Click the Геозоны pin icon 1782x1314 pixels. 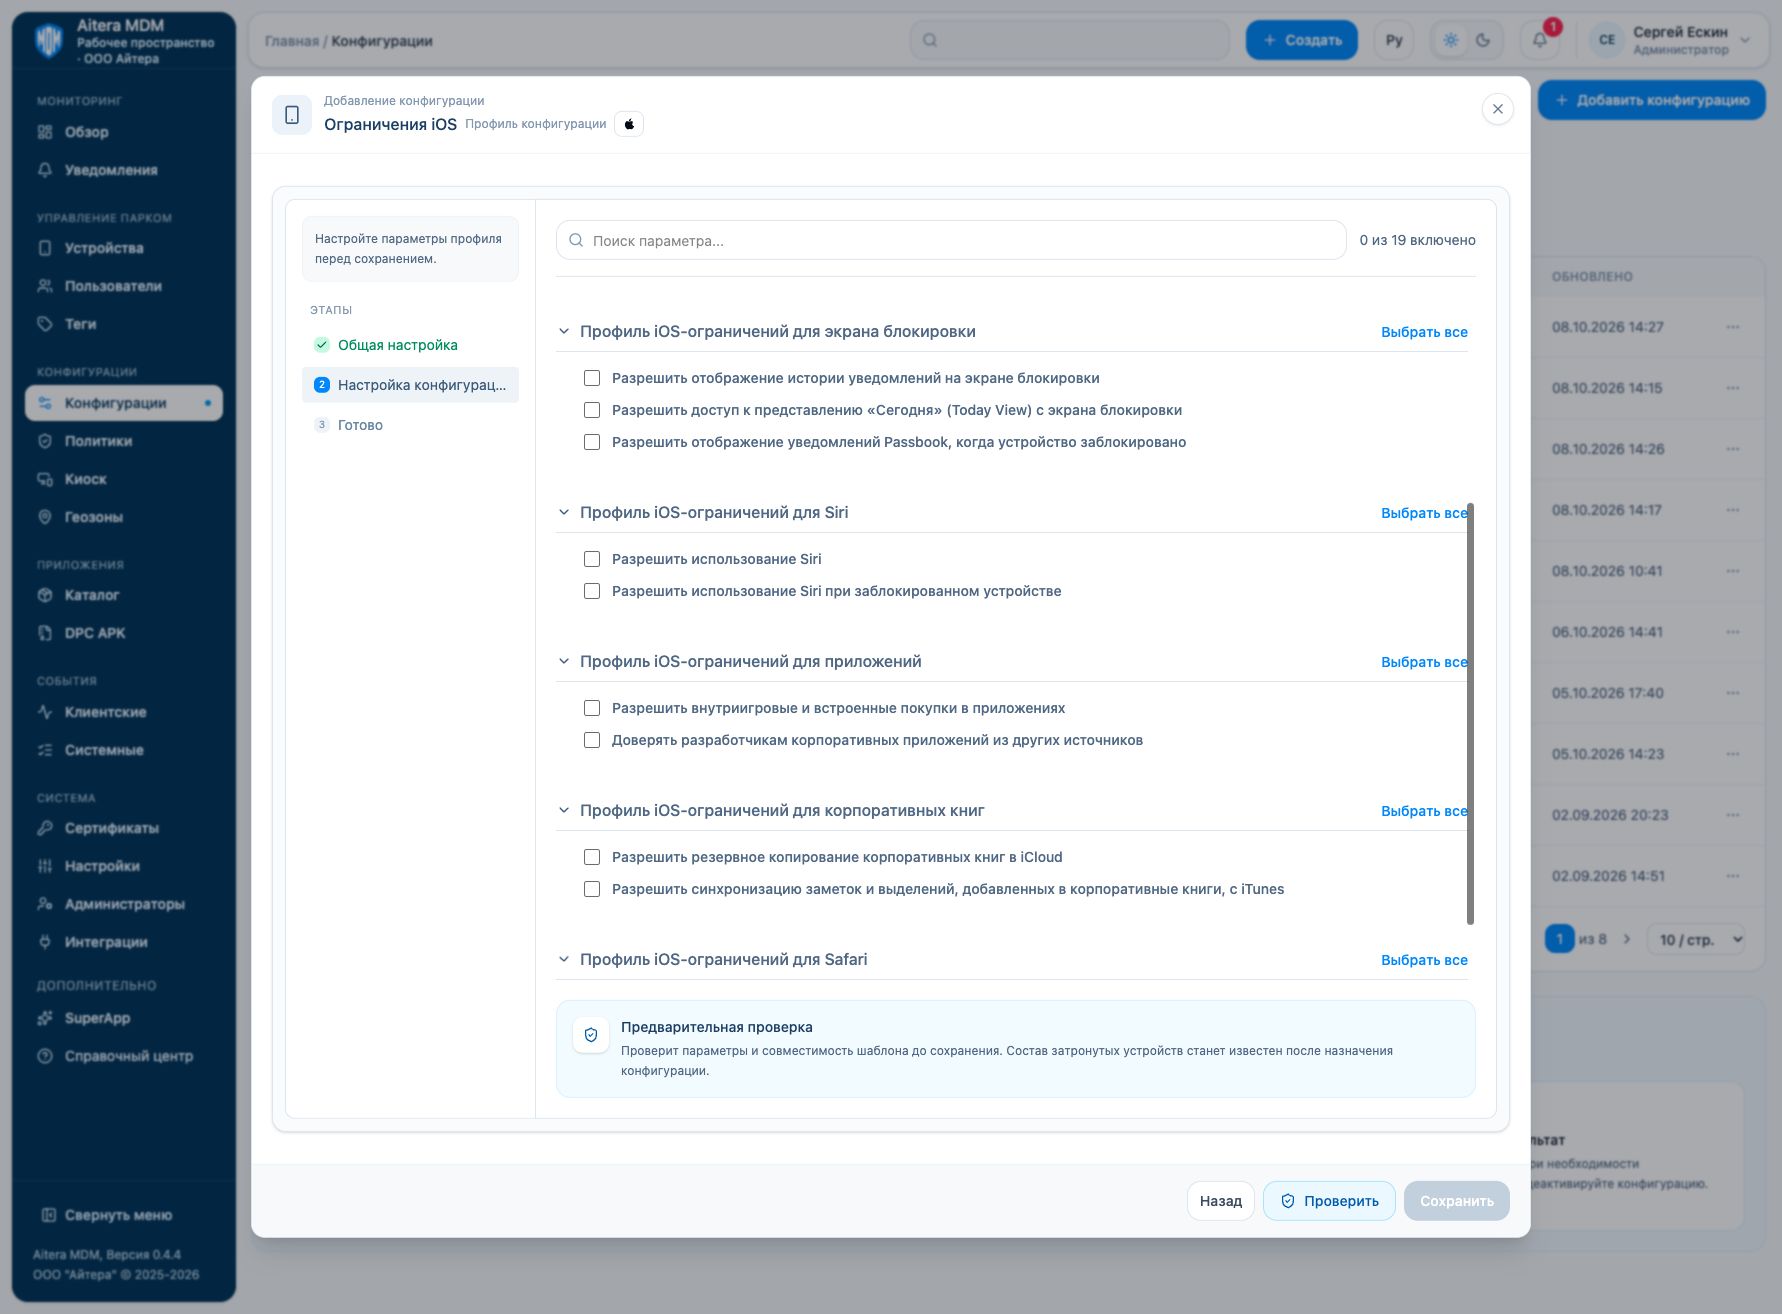tap(45, 517)
